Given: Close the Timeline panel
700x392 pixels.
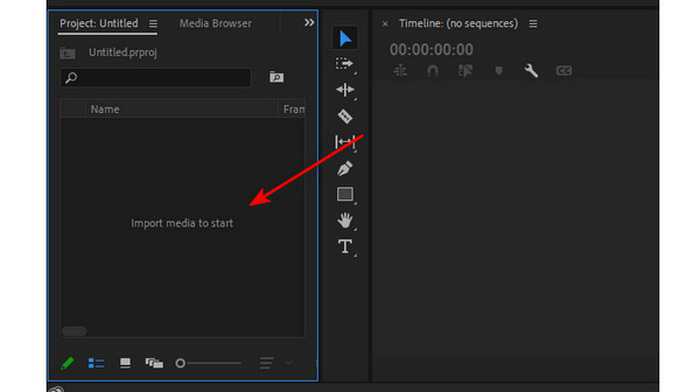Looking at the screenshot, I should (x=385, y=24).
